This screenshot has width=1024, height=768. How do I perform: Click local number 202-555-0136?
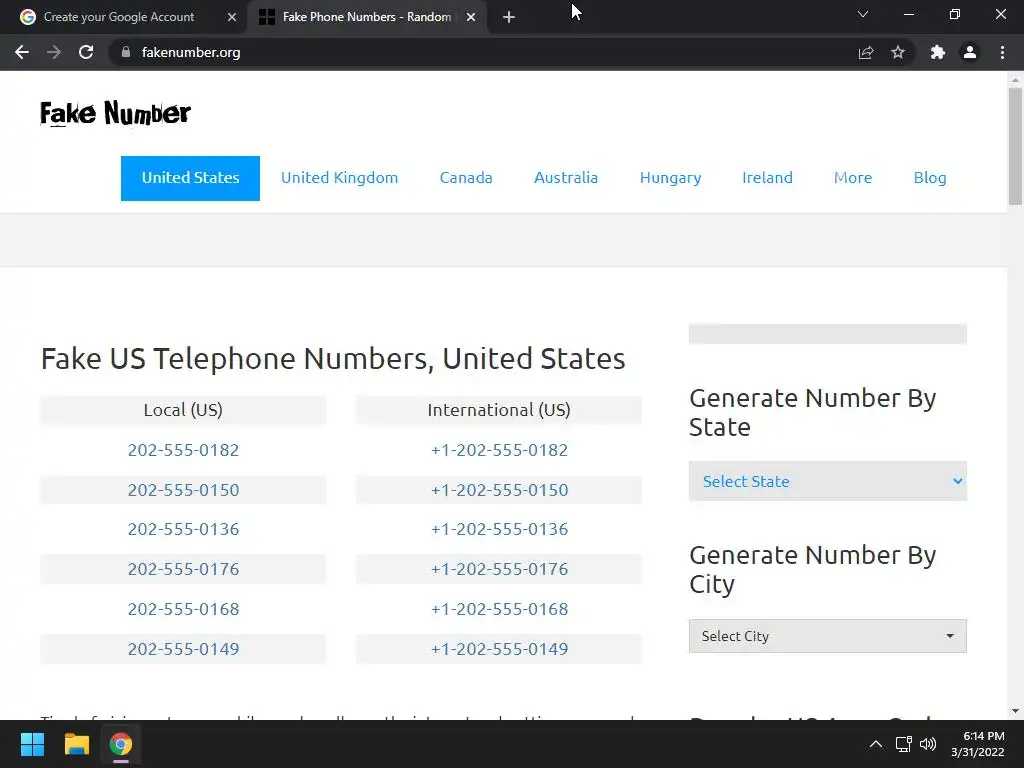[x=184, y=529]
